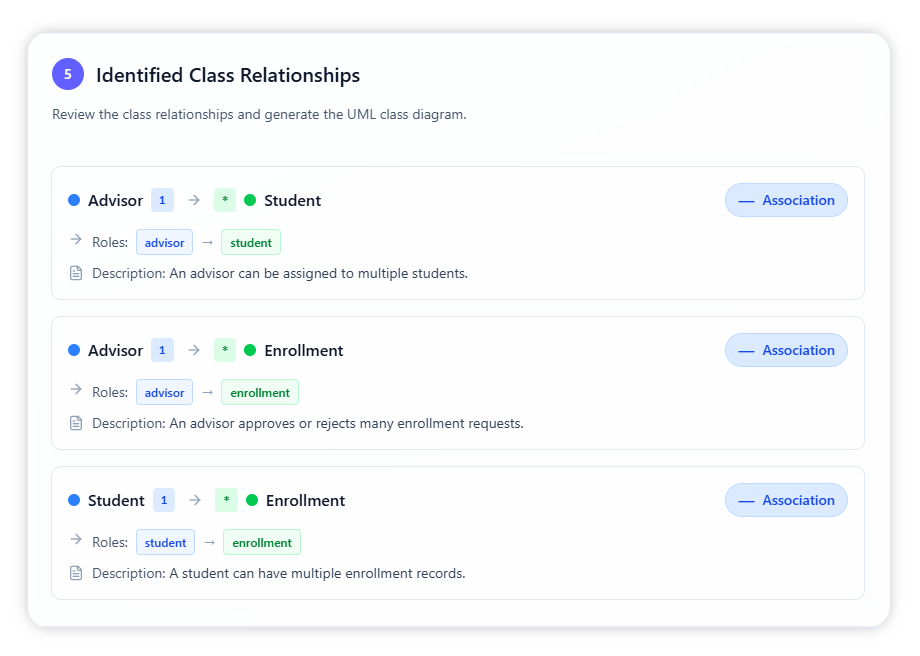Click the 'advisor' role tag in second card
This screenshot has height=656, width=920.
tap(164, 392)
